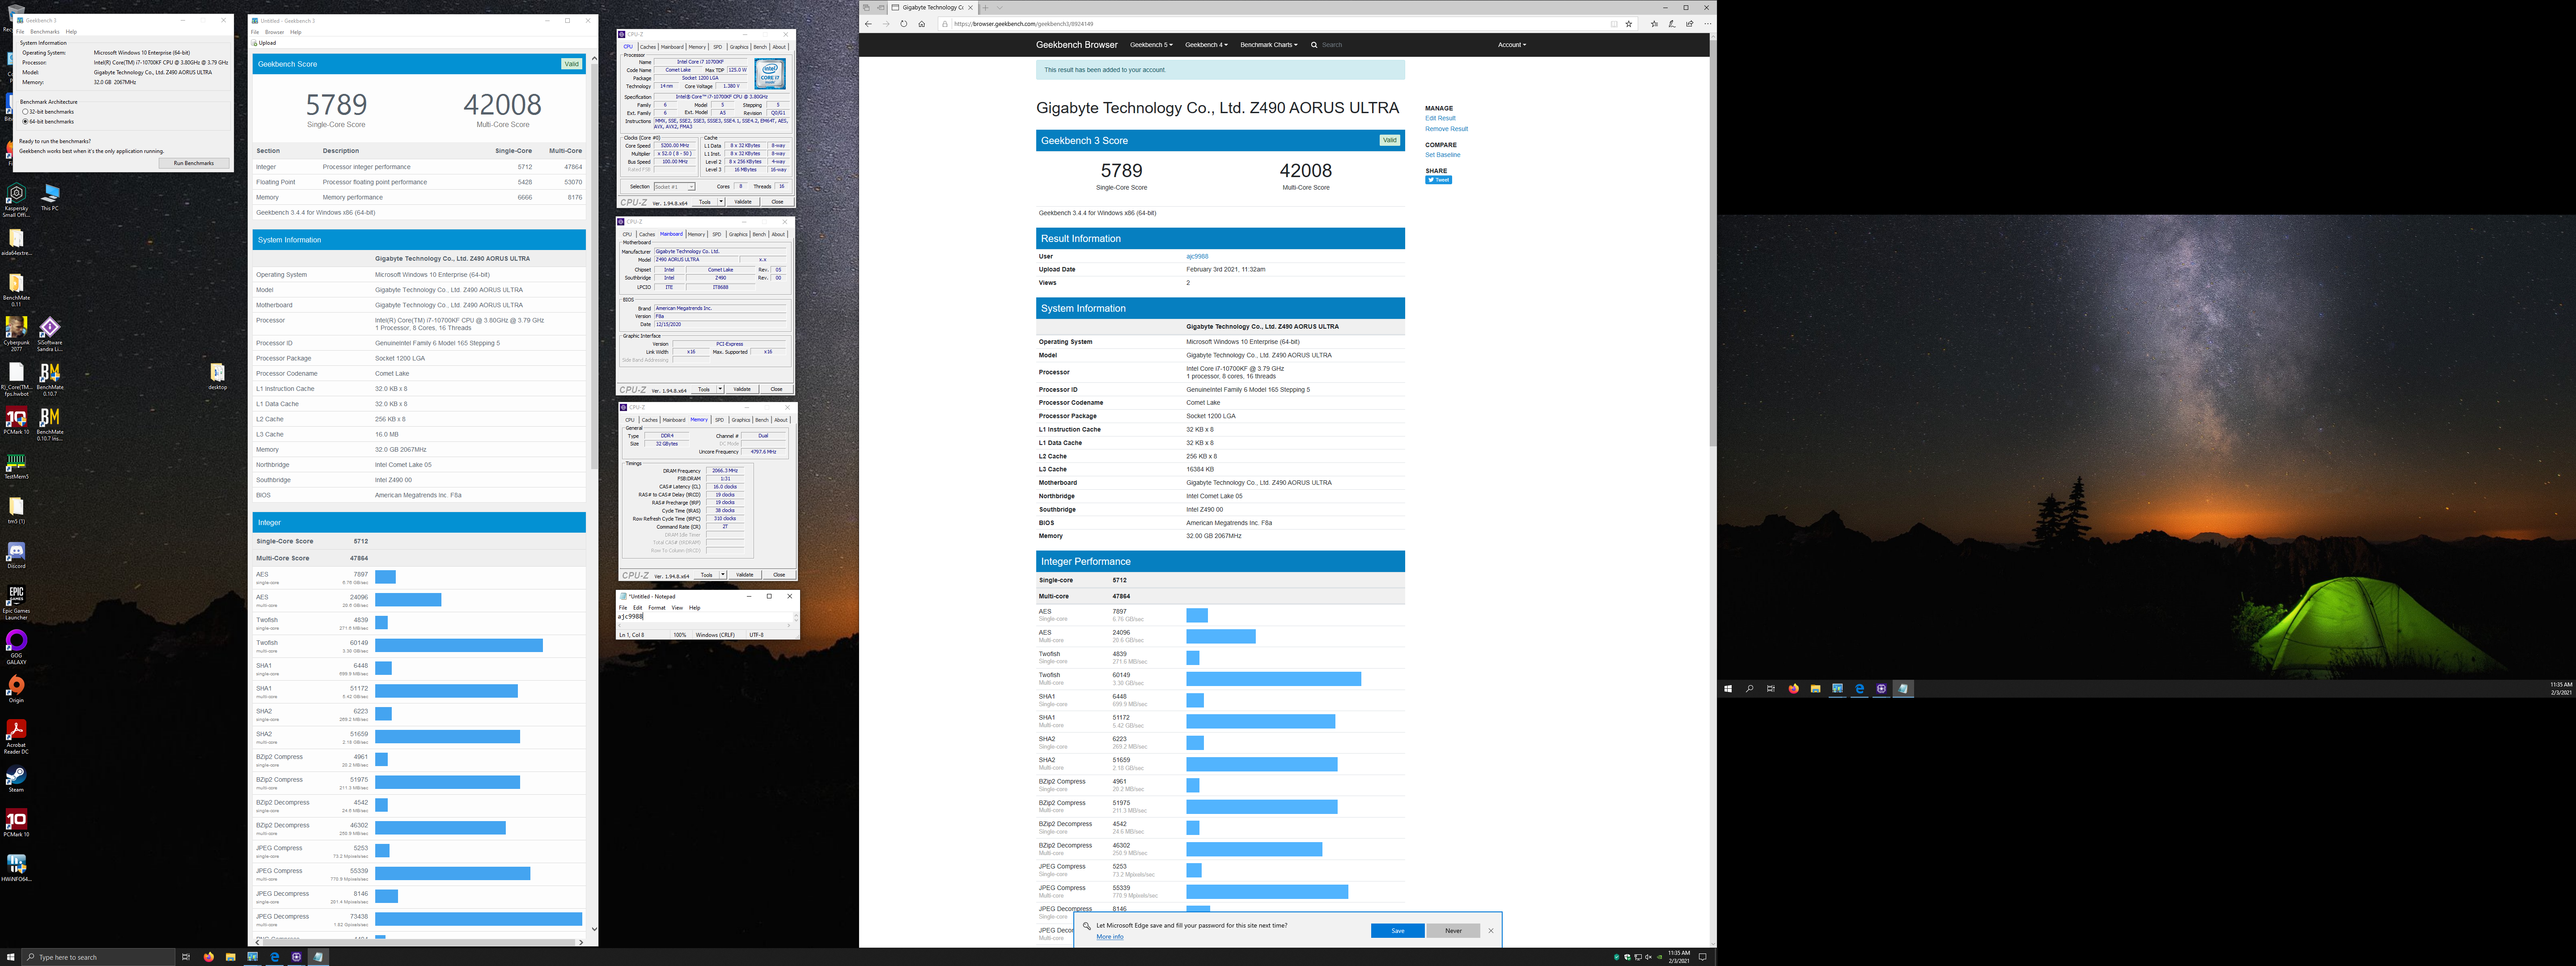Select 32-bit benchmarks radio button
This screenshot has height=966, width=2576.
click(25, 112)
